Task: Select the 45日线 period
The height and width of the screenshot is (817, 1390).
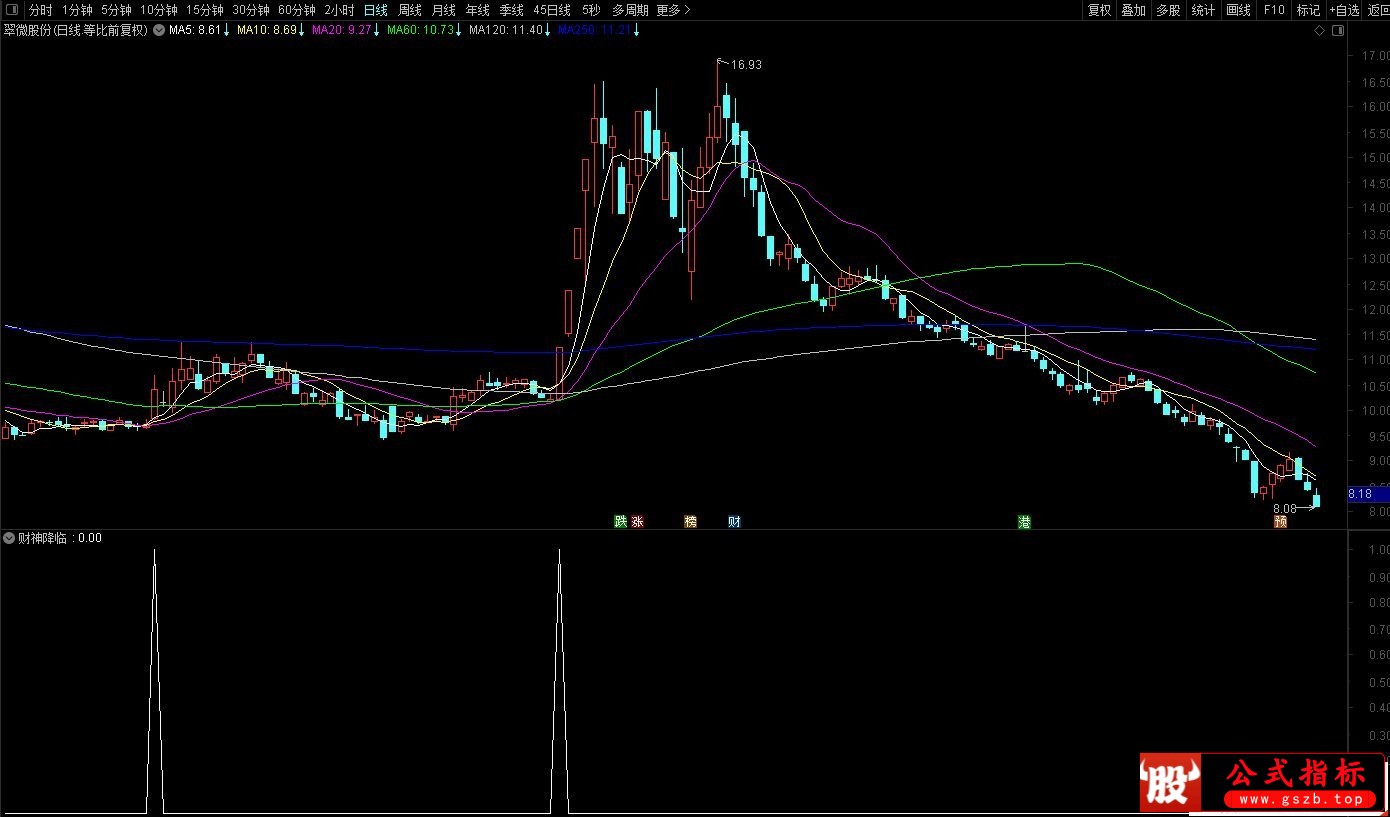Action: [552, 10]
